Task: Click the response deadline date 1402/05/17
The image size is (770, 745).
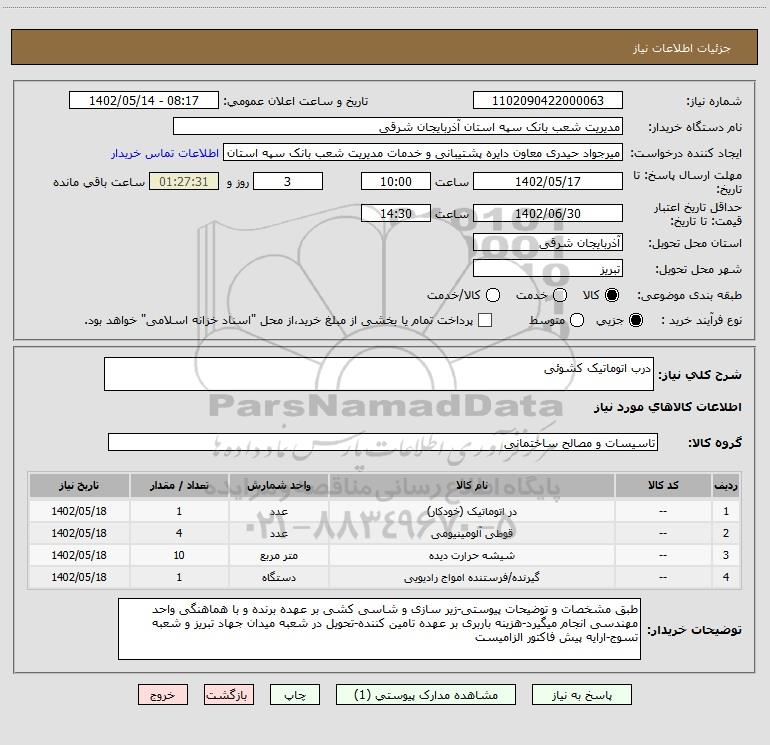Action: pyautogui.click(x=548, y=181)
